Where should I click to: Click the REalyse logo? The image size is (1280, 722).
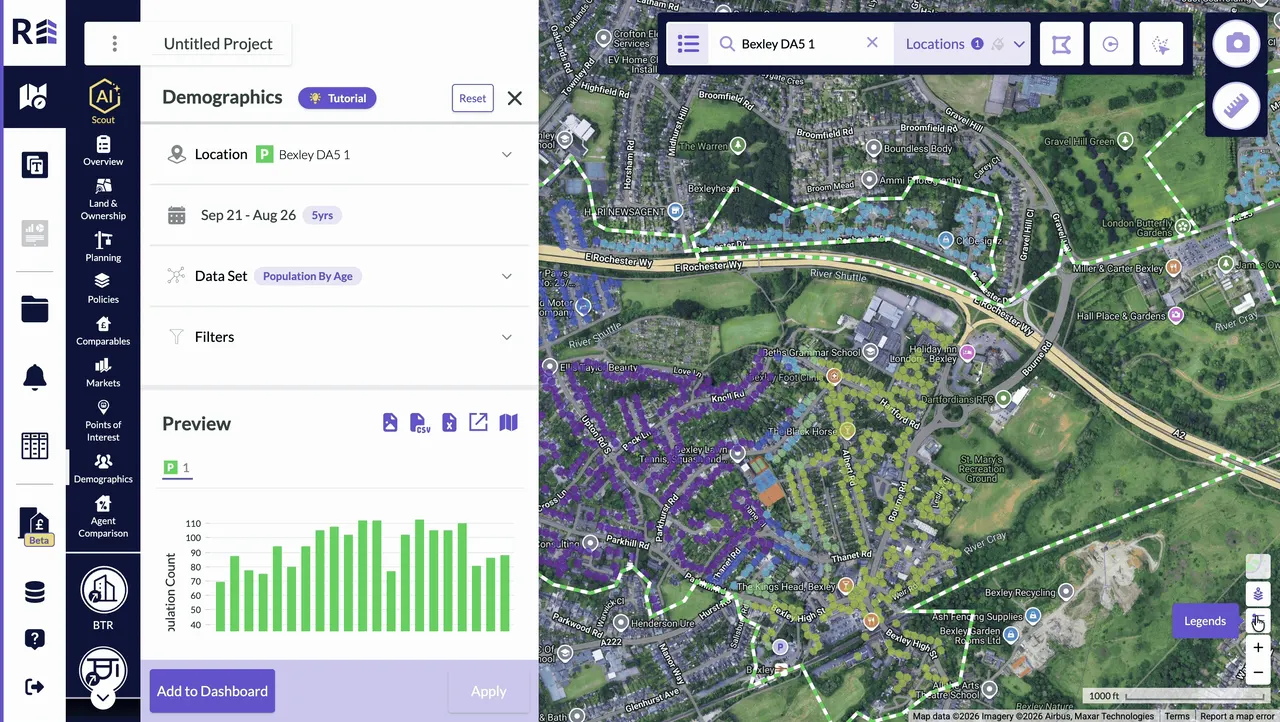click(x=35, y=32)
